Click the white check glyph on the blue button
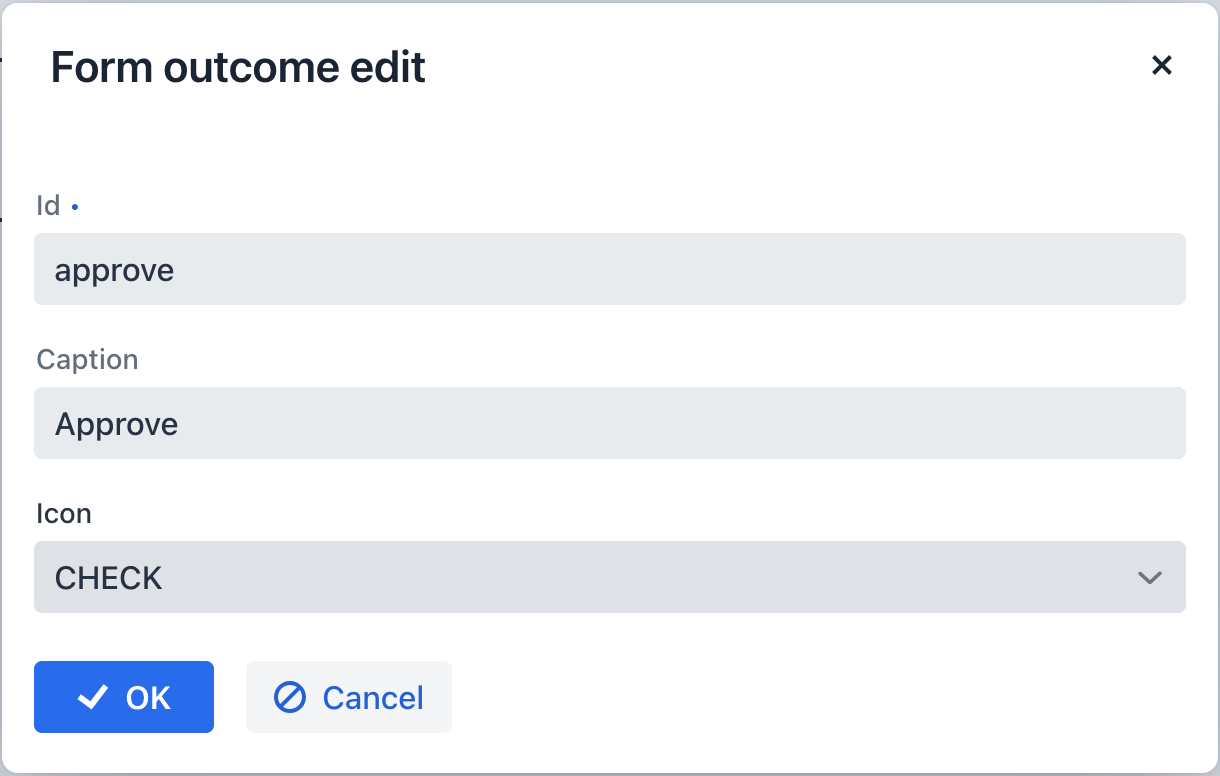Image resolution: width=1220 pixels, height=776 pixels. pos(92,697)
